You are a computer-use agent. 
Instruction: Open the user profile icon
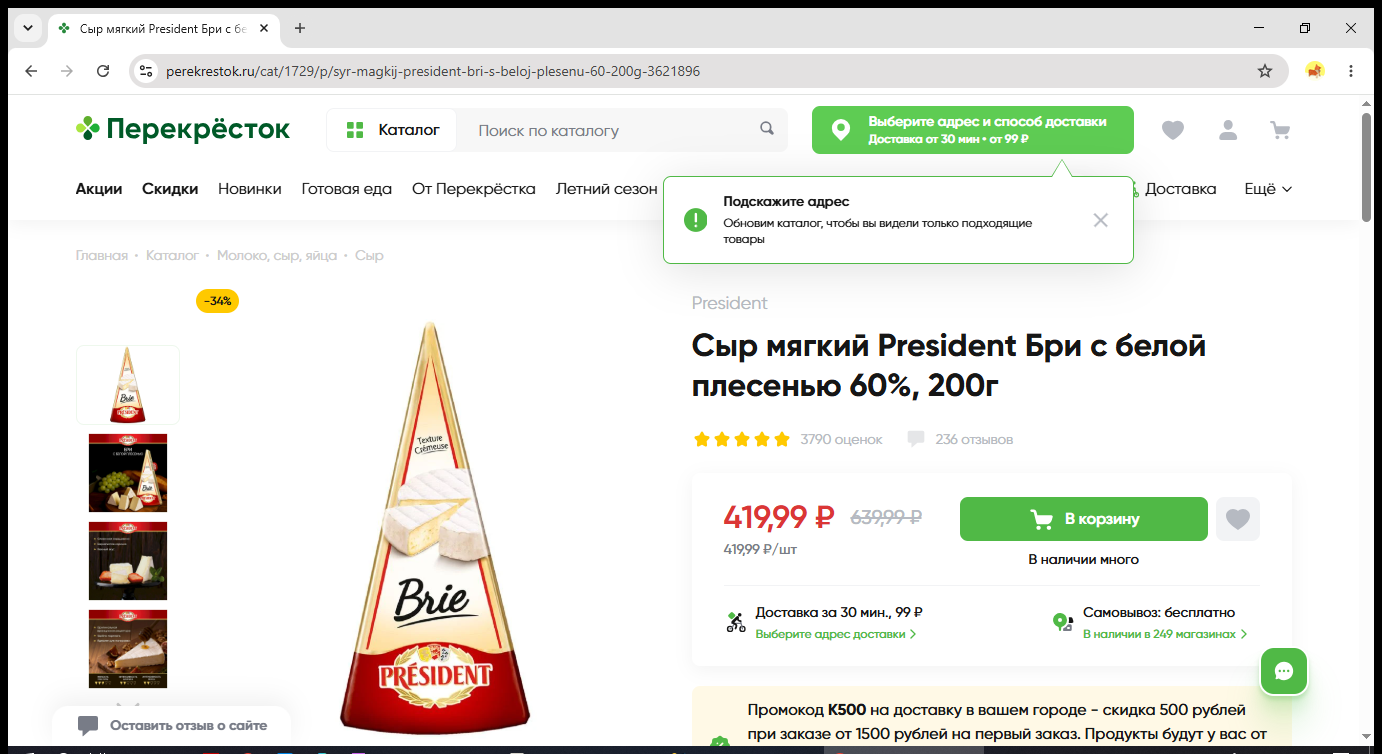pyautogui.click(x=1228, y=130)
